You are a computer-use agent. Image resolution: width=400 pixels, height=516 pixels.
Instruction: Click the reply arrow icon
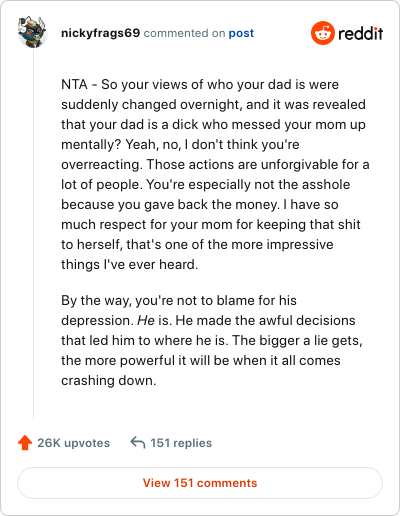pos(138,443)
